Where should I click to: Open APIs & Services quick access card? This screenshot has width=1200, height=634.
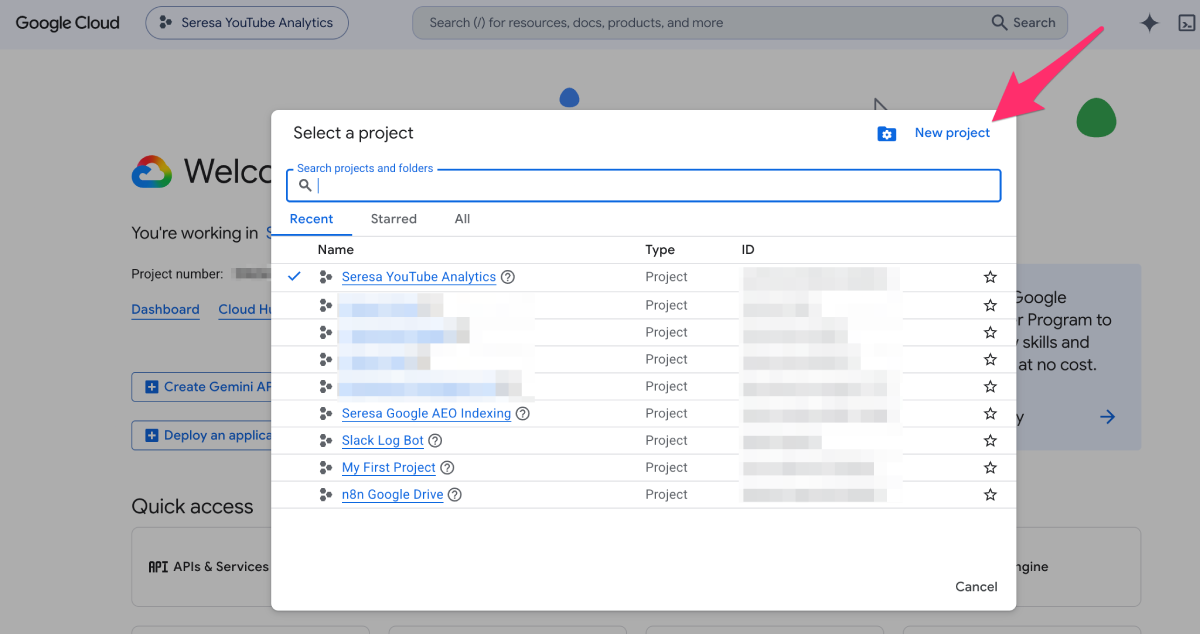201,567
